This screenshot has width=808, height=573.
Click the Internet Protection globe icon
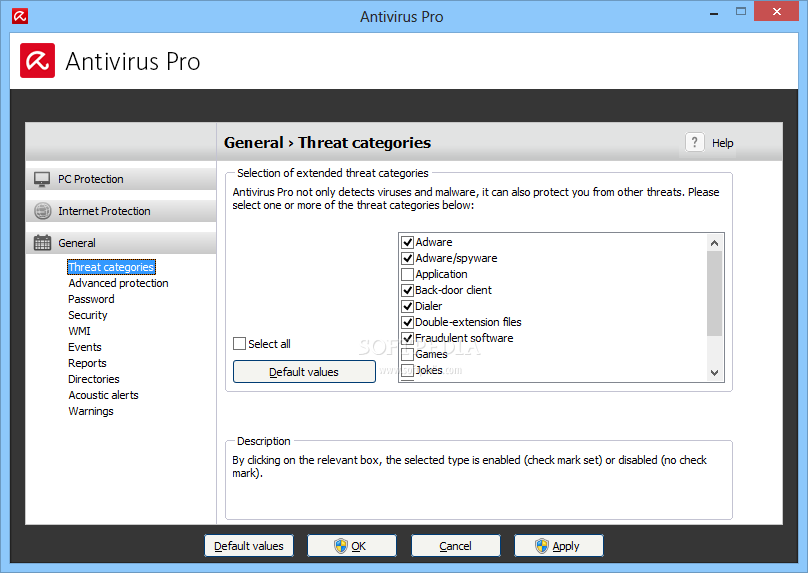click(x=42, y=211)
